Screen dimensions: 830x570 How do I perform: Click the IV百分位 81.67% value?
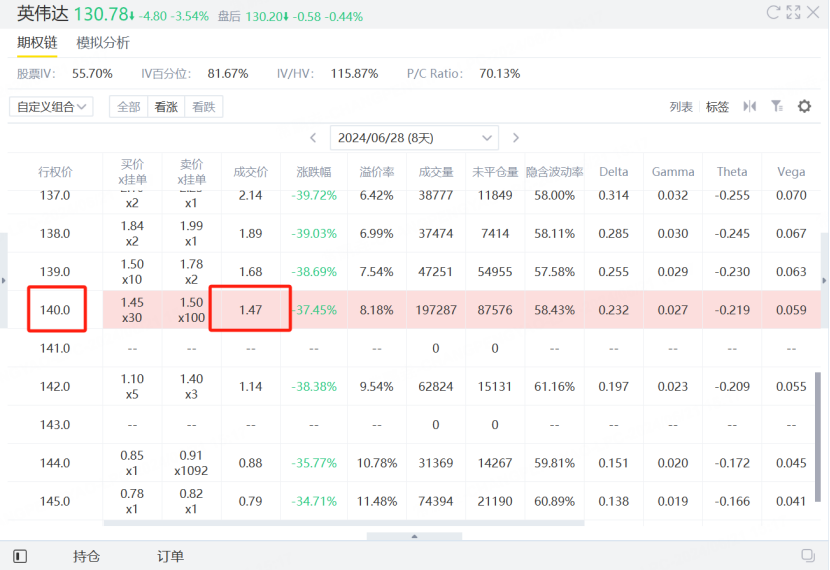coord(228,74)
